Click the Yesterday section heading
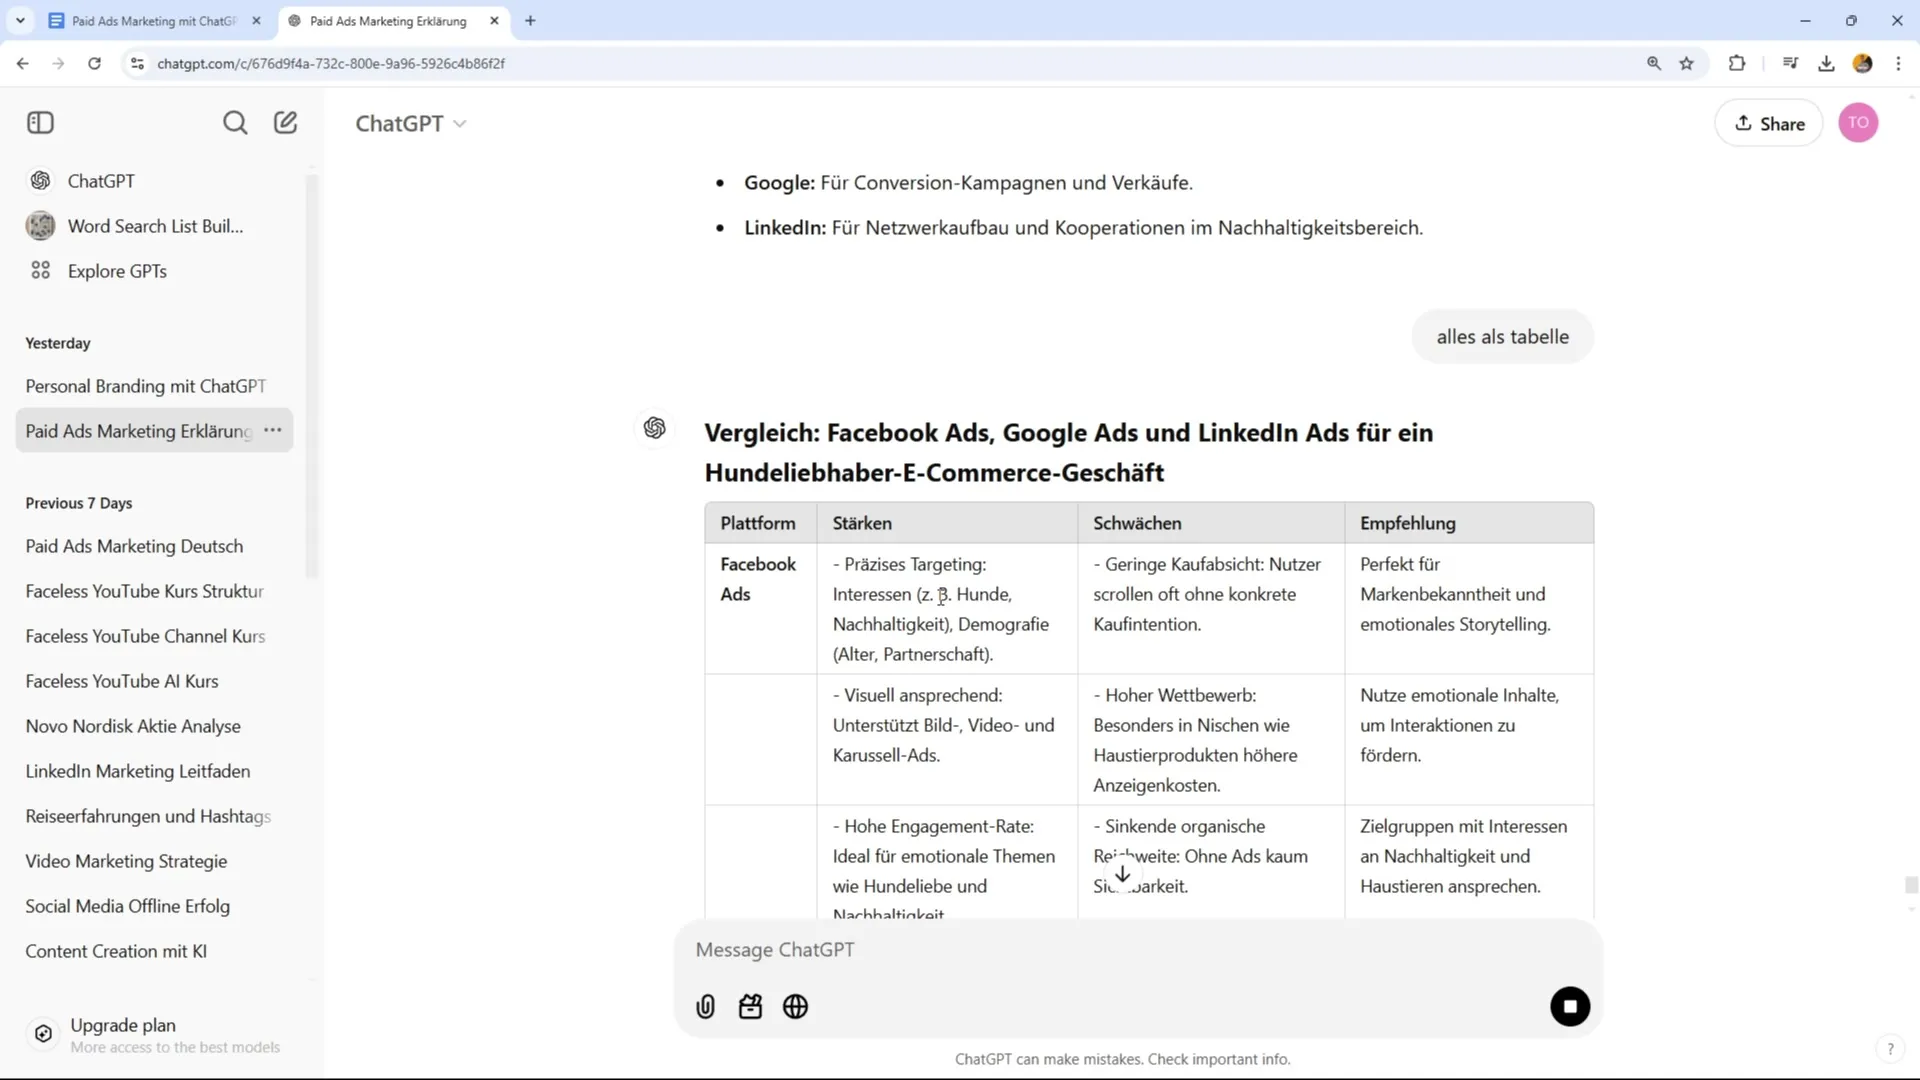This screenshot has width=1920, height=1080. [58, 343]
